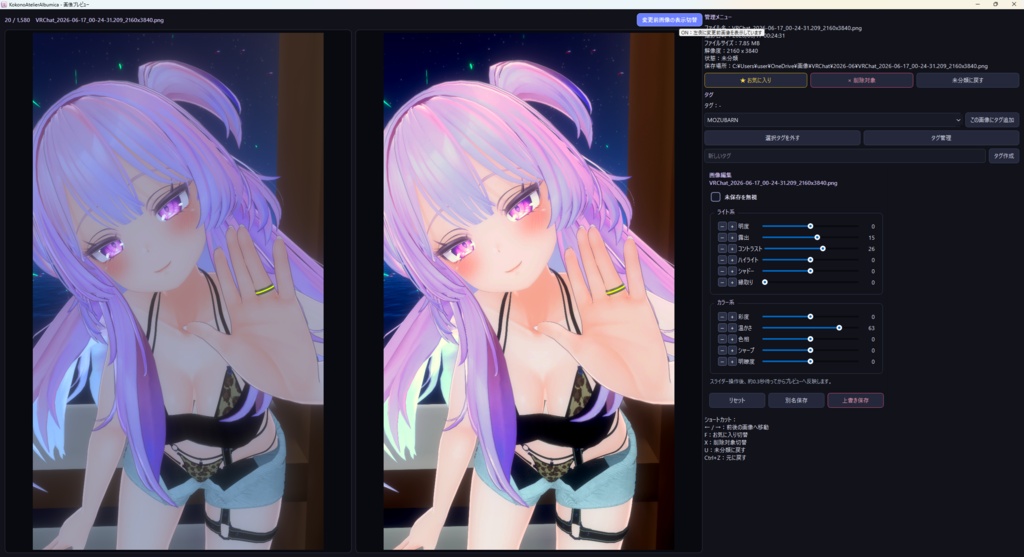Click the 明瞭度 slider handle
1024x557 pixels.
(810, 361)
